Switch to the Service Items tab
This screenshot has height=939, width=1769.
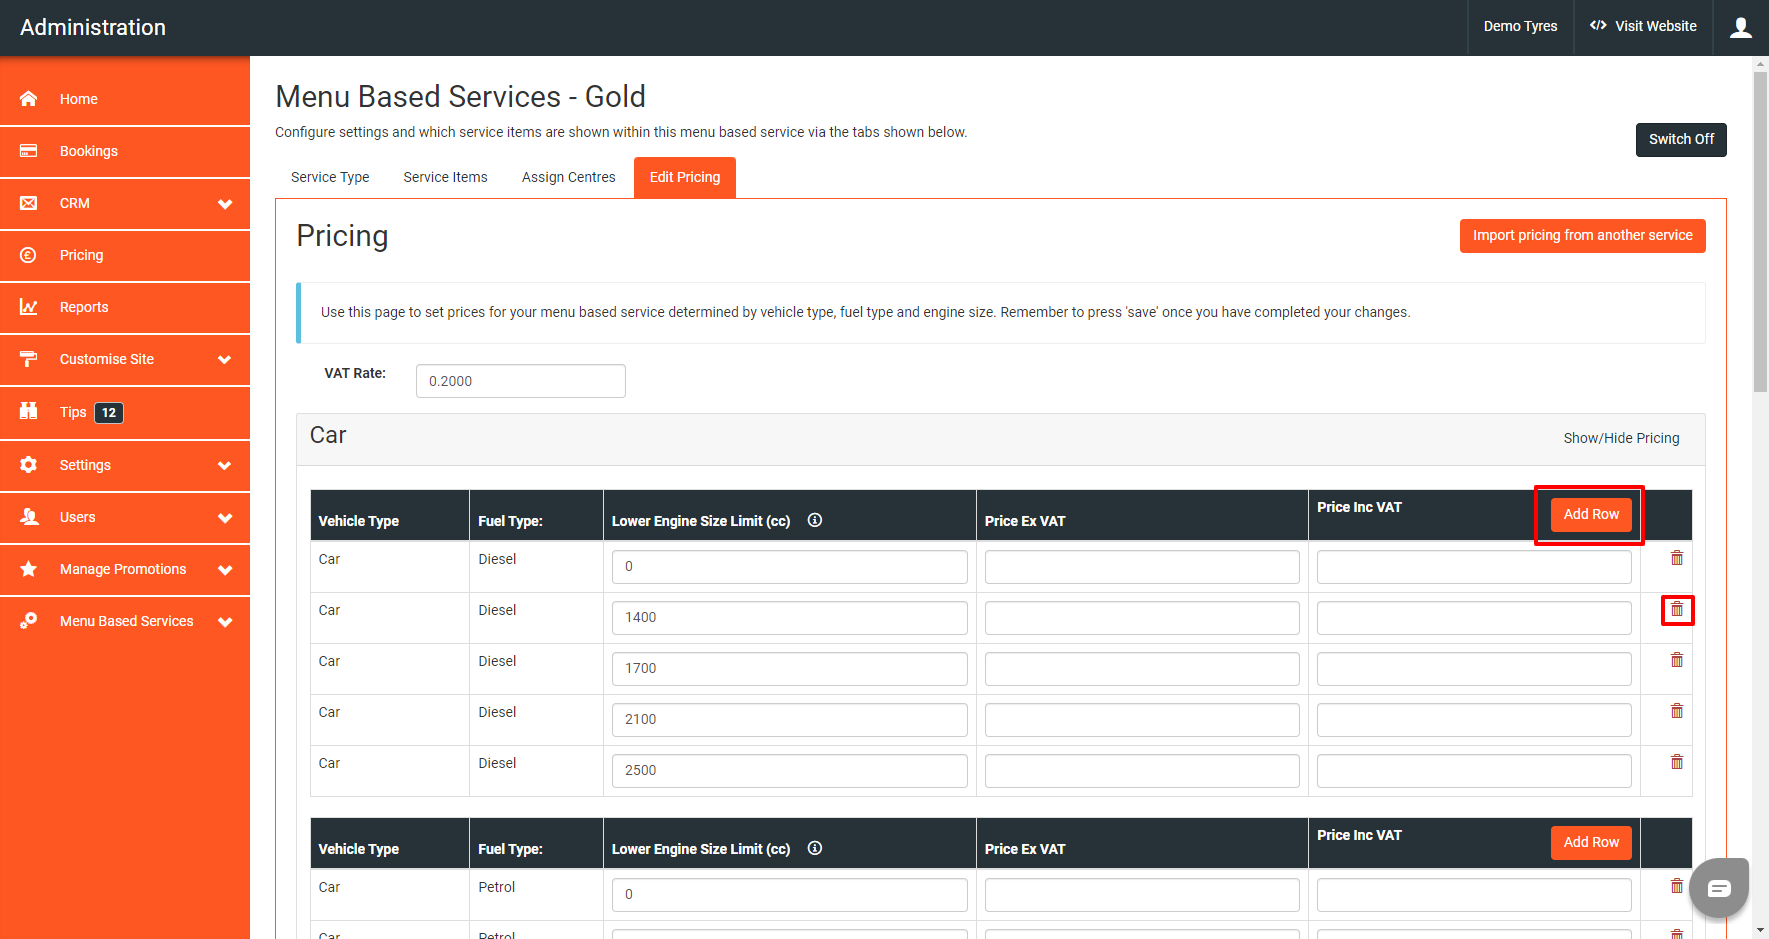445,177
